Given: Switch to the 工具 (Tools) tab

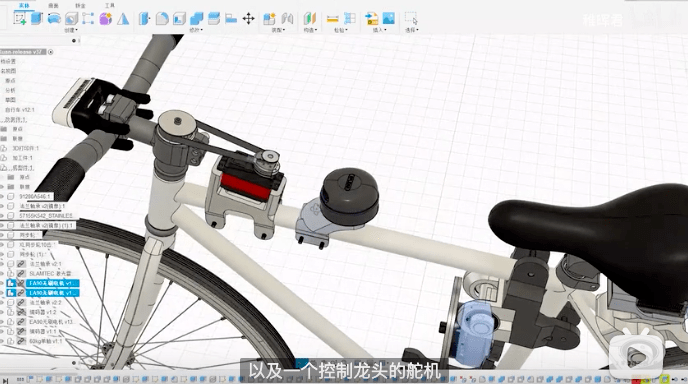Looking at the screenshot, I should point(110,5).
